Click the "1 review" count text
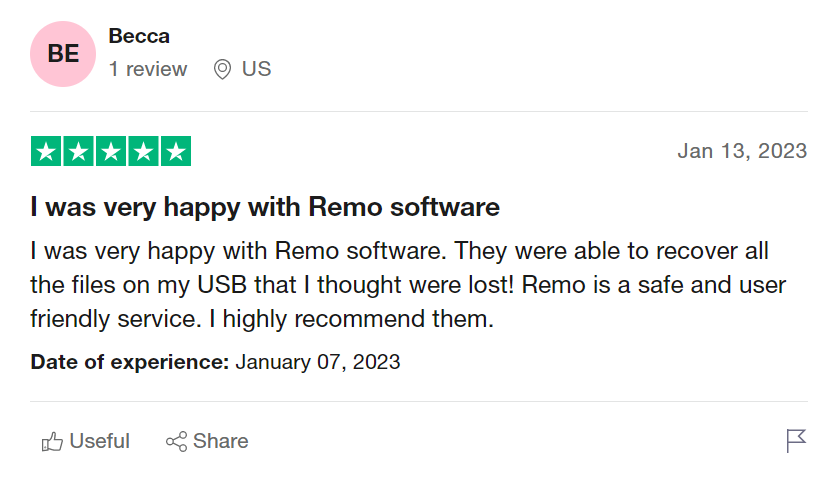 click(148, 69)
